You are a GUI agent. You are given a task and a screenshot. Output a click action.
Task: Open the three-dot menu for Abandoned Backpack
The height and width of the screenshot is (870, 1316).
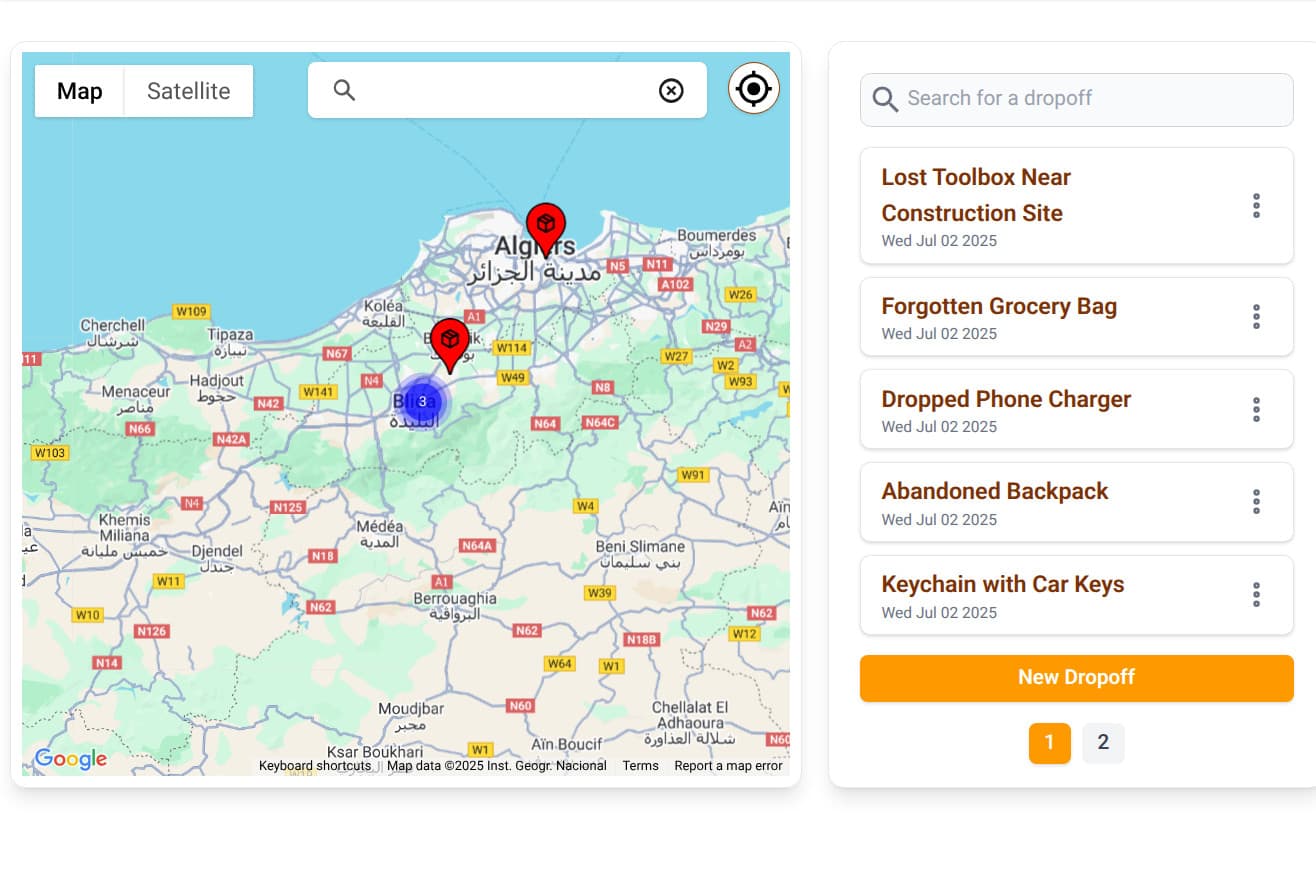1256,502
